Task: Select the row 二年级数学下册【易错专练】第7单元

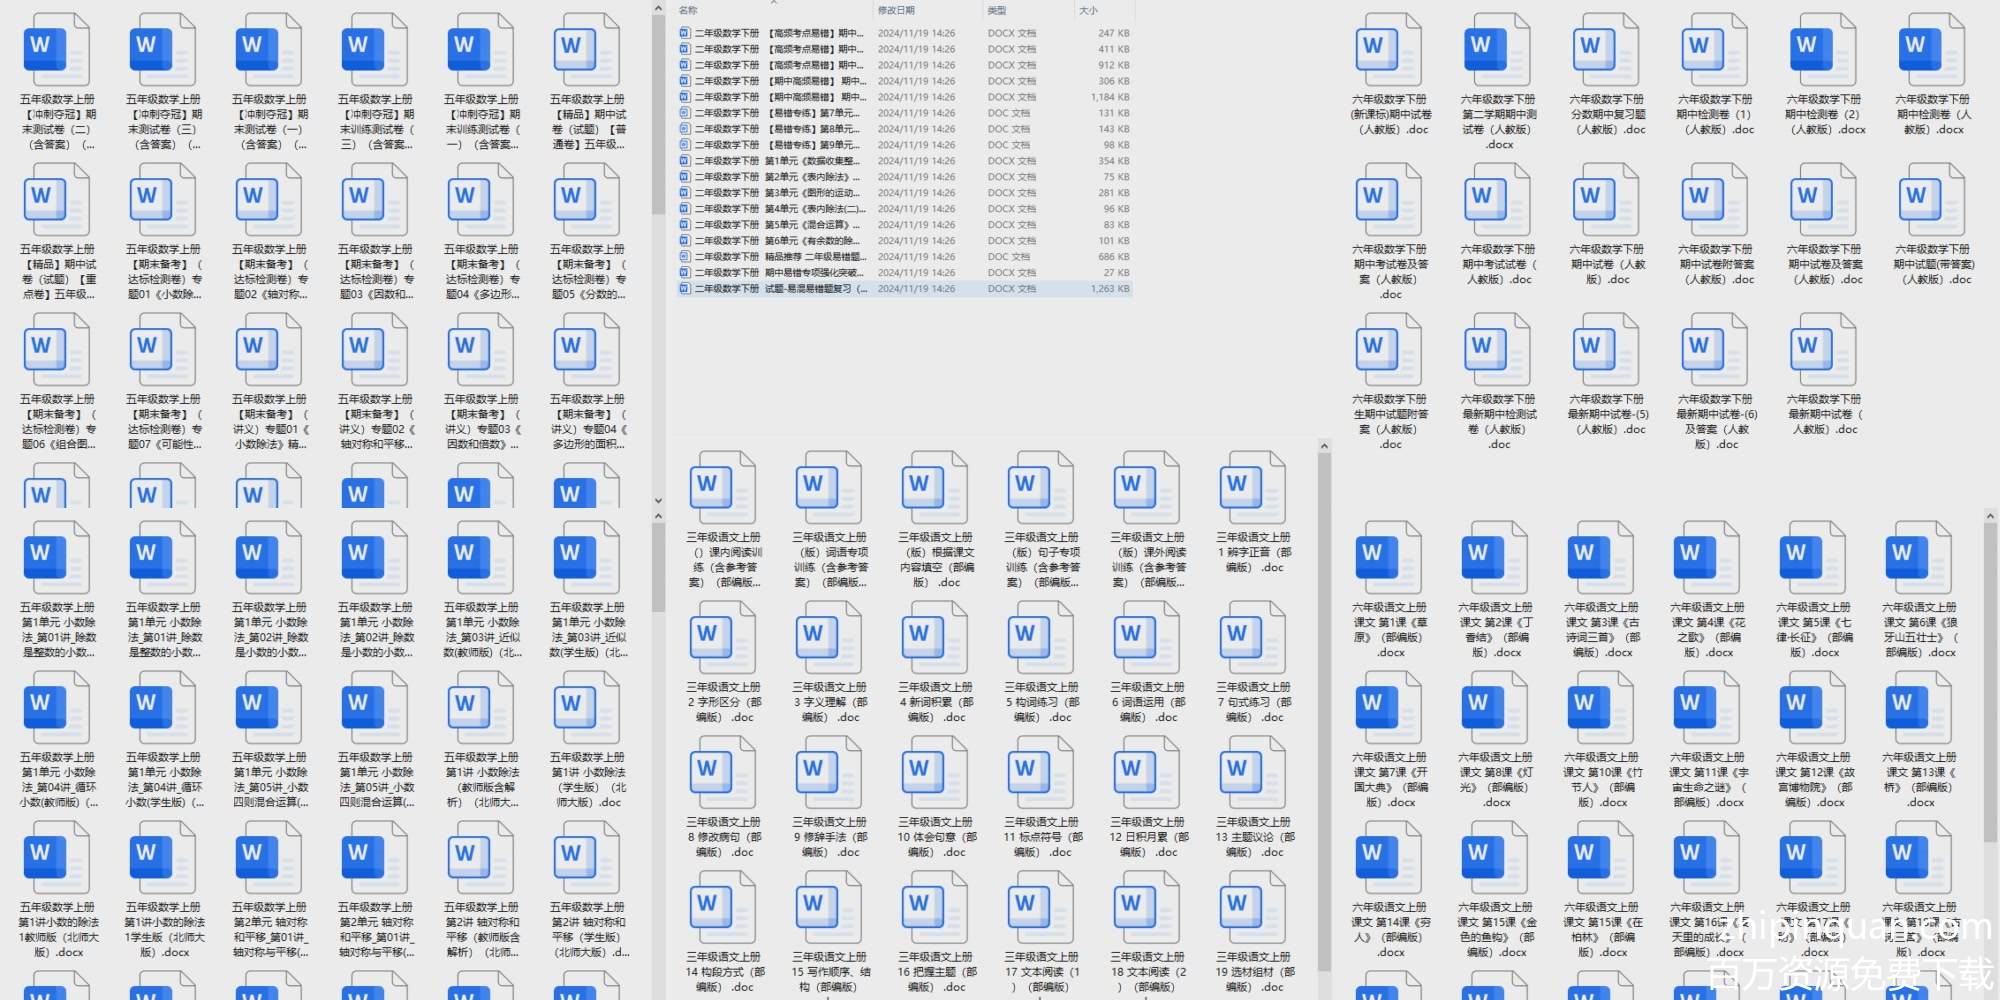Action: point(904,113)
